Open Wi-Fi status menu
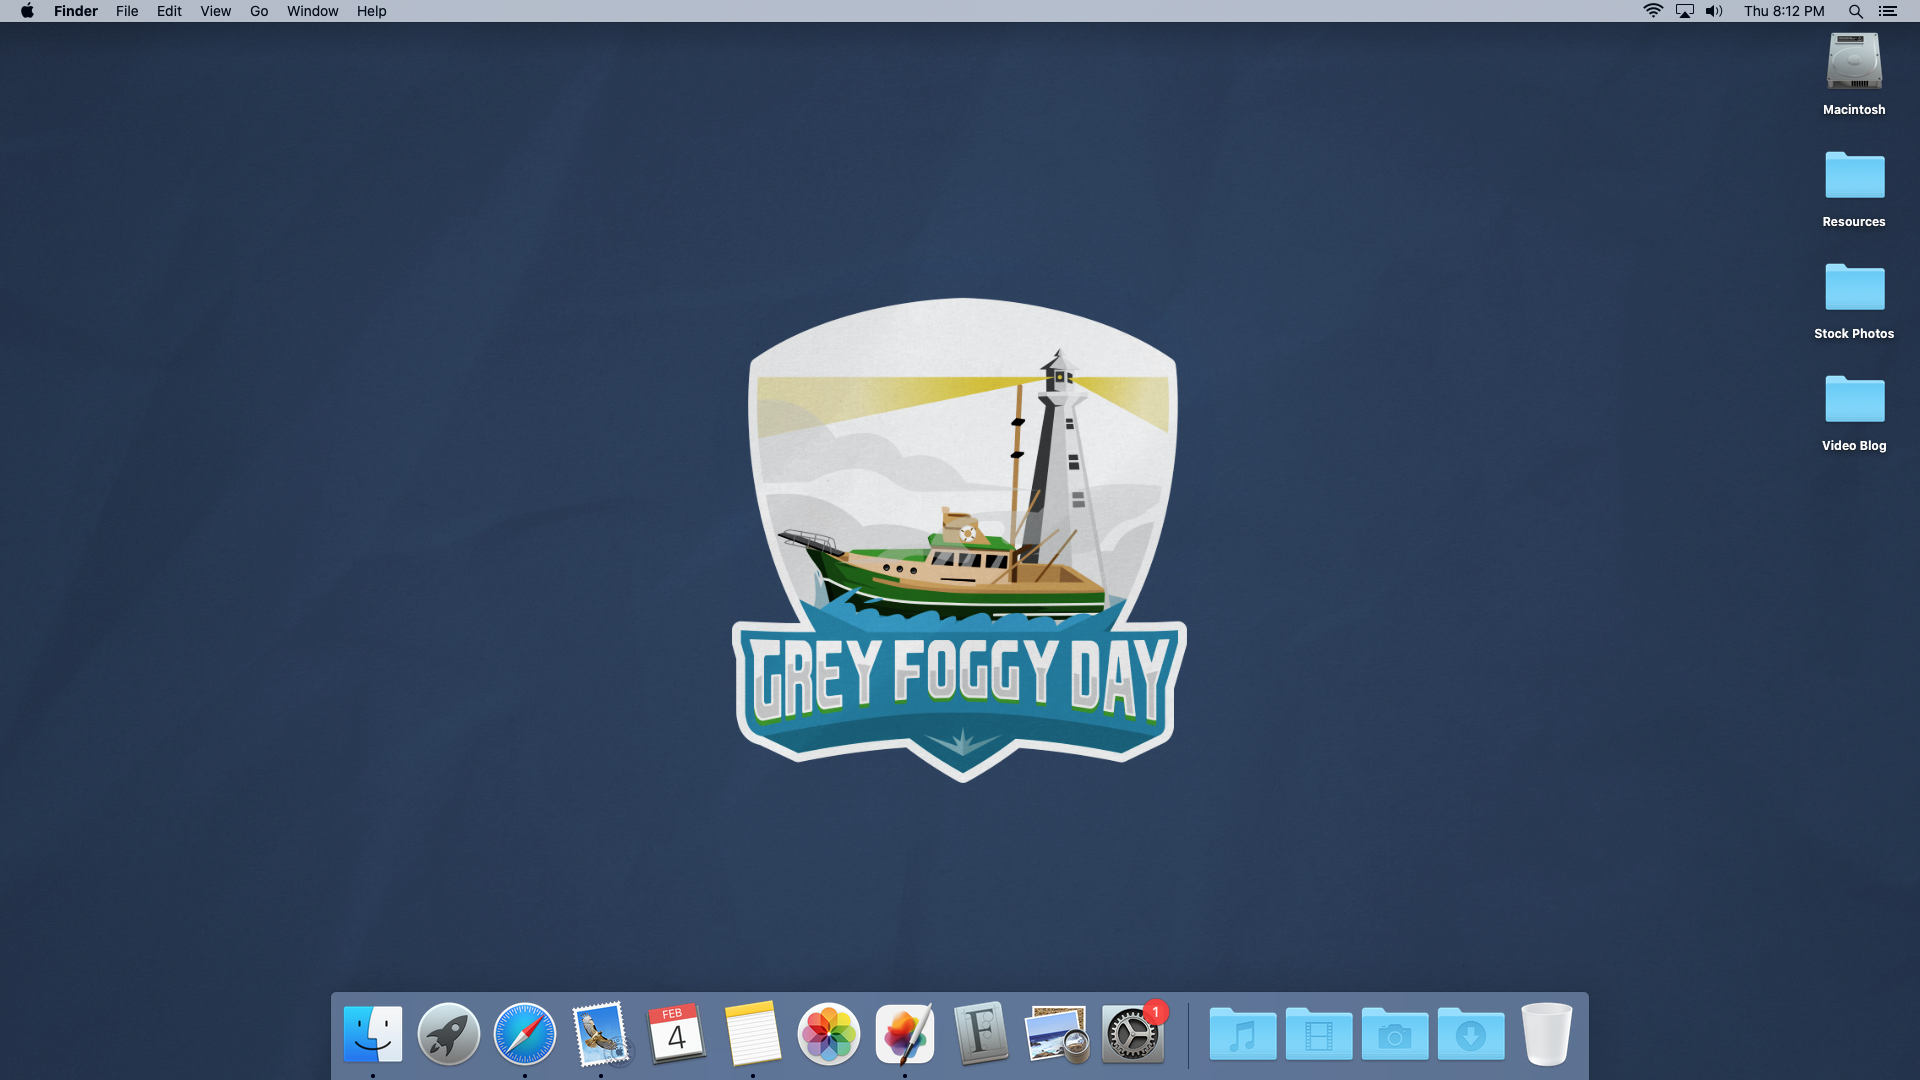 tap(1653, 11)
